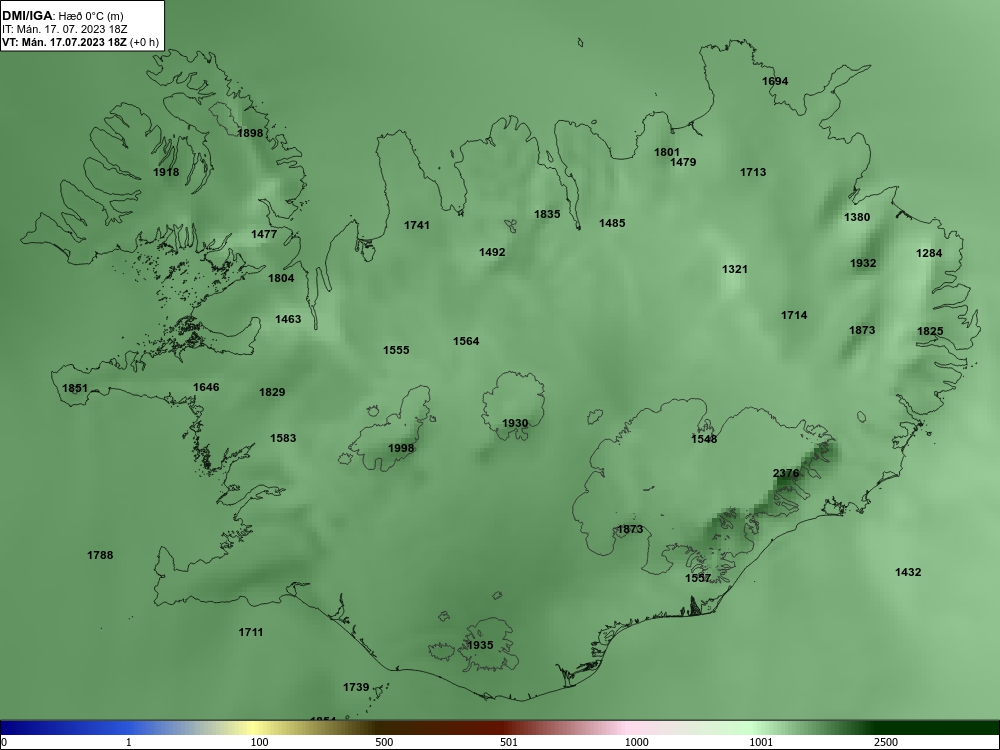Image resolution: width=1000 pixels, height=750 pixels.
Task: Click the 500 legend tick label
Action: [x=385, y=742]
